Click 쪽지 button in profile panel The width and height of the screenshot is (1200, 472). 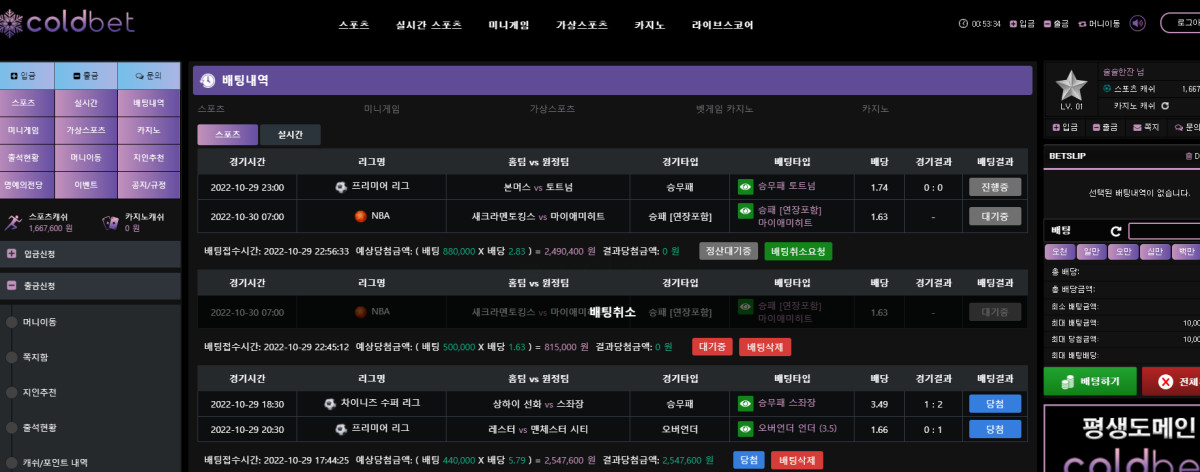point(1145,127)
